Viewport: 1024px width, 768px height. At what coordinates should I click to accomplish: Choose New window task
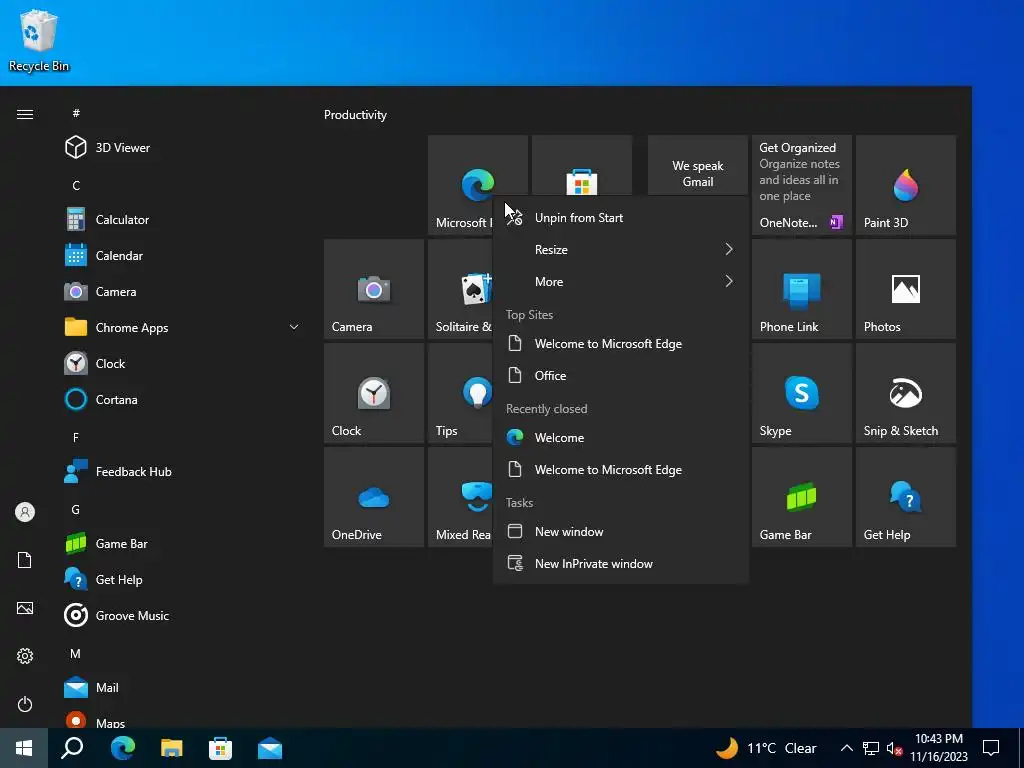pos(620,532)
